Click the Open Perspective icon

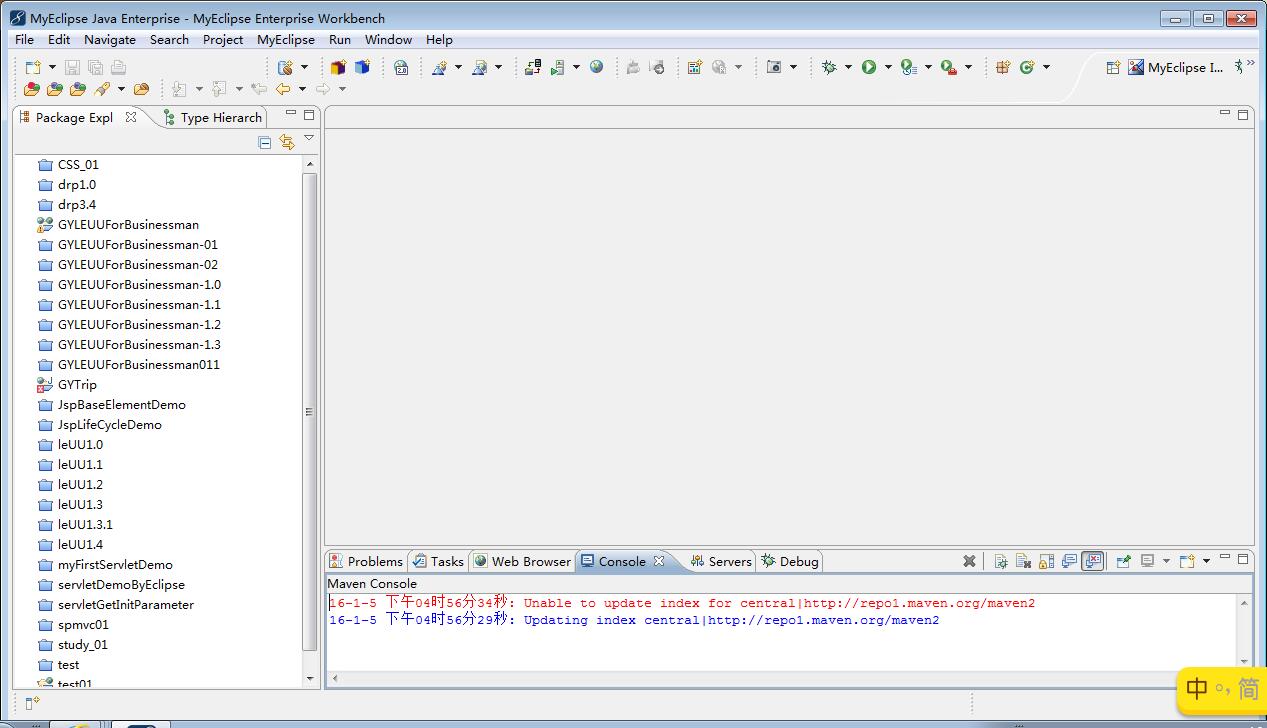(1113, 67)
